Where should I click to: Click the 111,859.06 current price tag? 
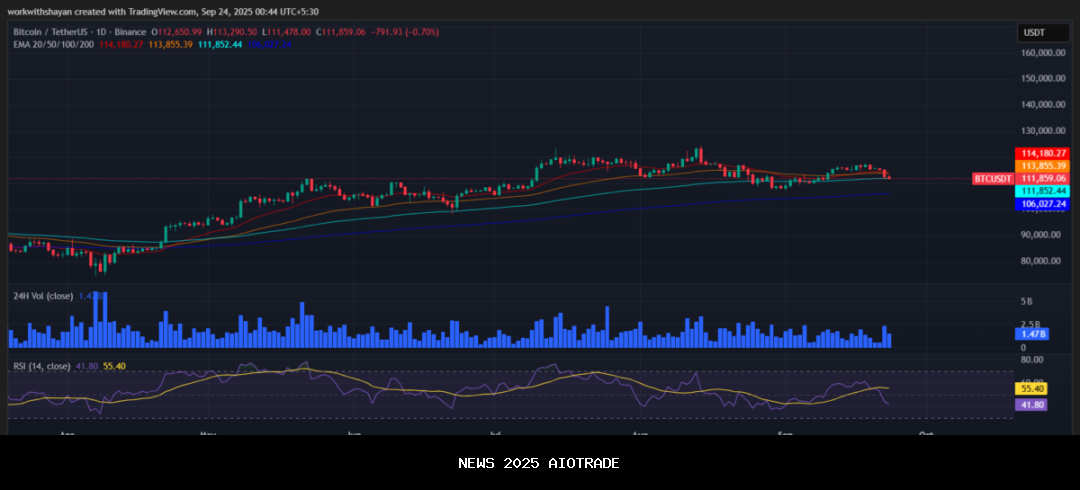(x=1042, y=178)
